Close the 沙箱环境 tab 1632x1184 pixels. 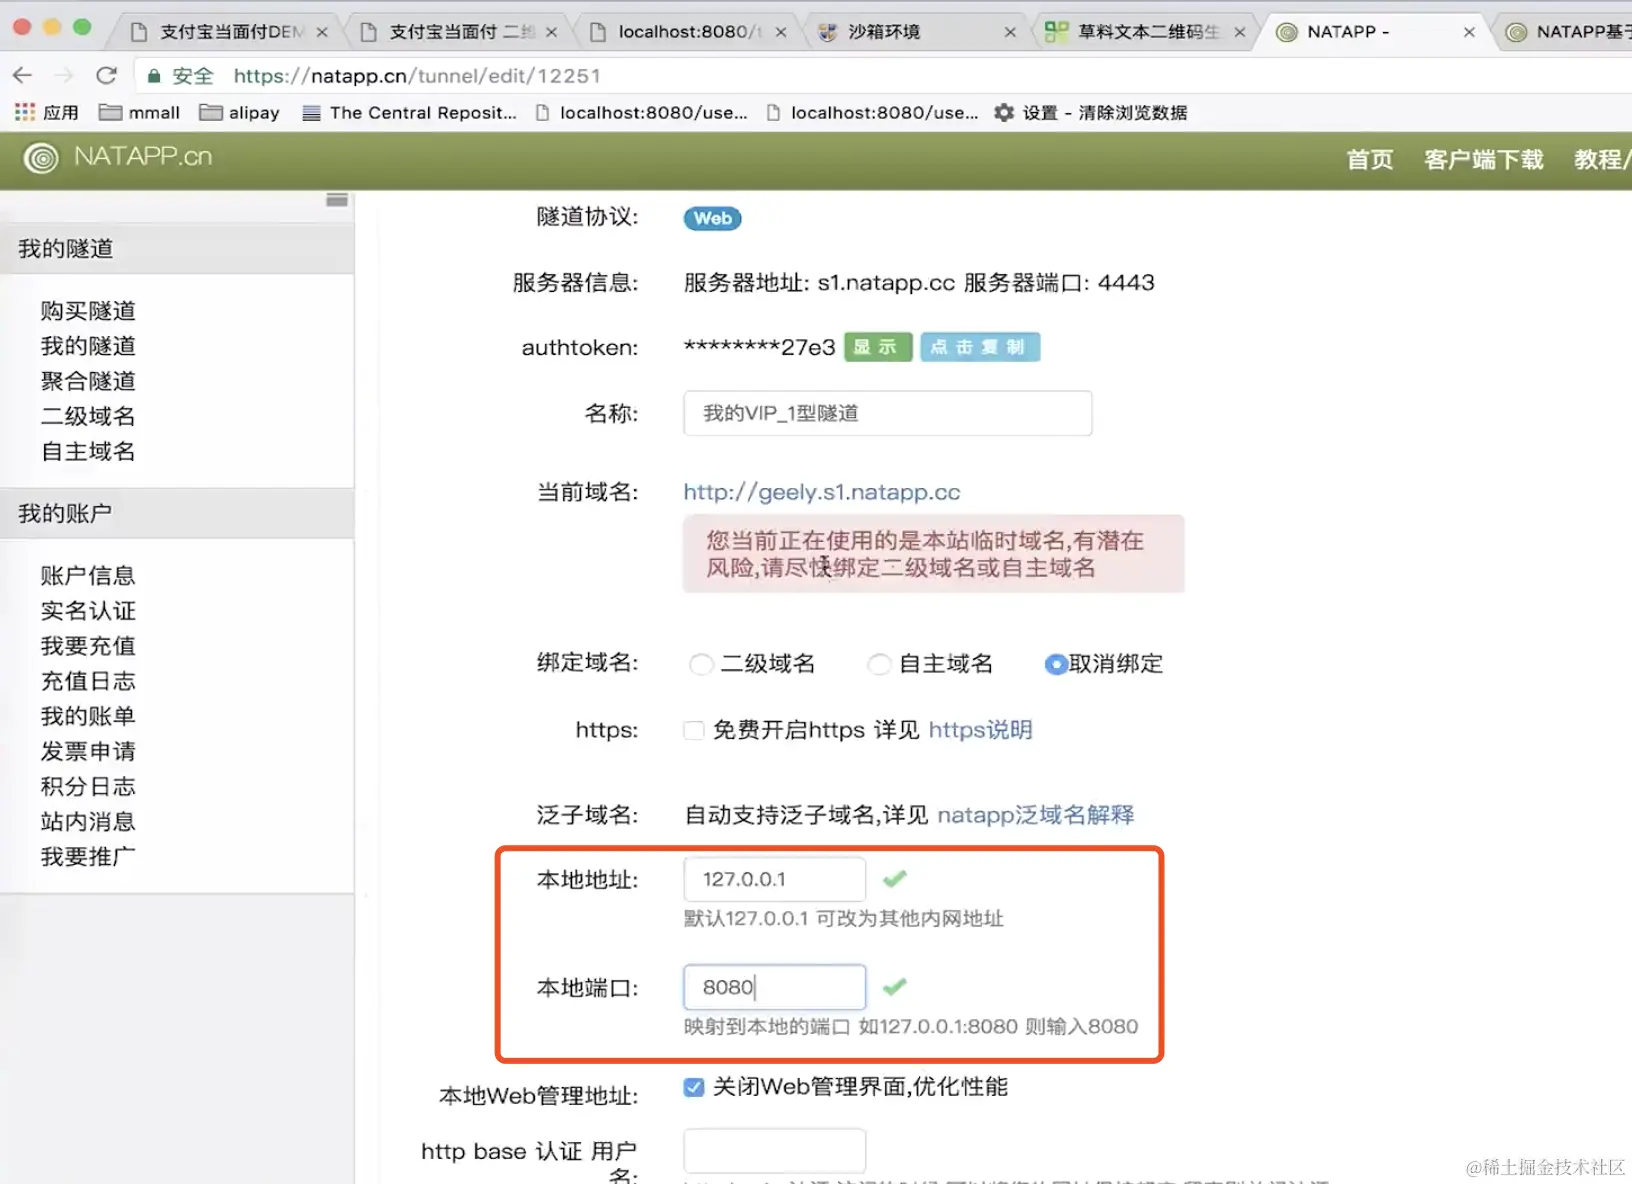[x=1010, y=32]
